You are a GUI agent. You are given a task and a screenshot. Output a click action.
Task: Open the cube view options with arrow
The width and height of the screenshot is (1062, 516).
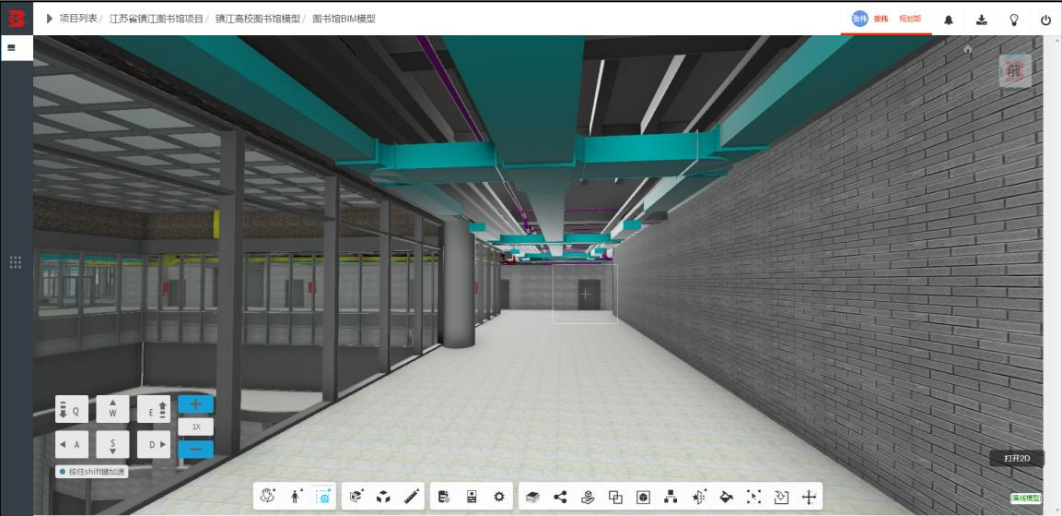click(x=356, y=496)
